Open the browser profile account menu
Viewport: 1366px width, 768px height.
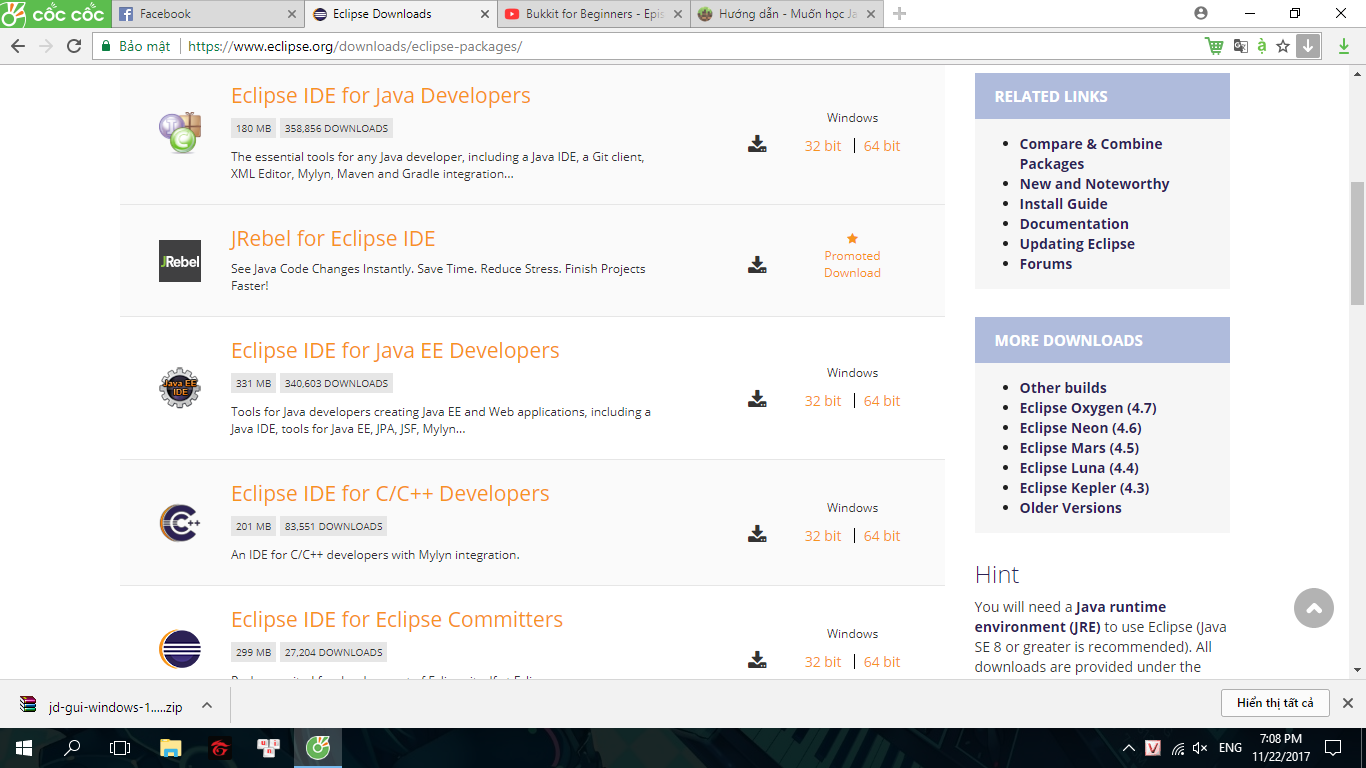[x=1201, y=14]
